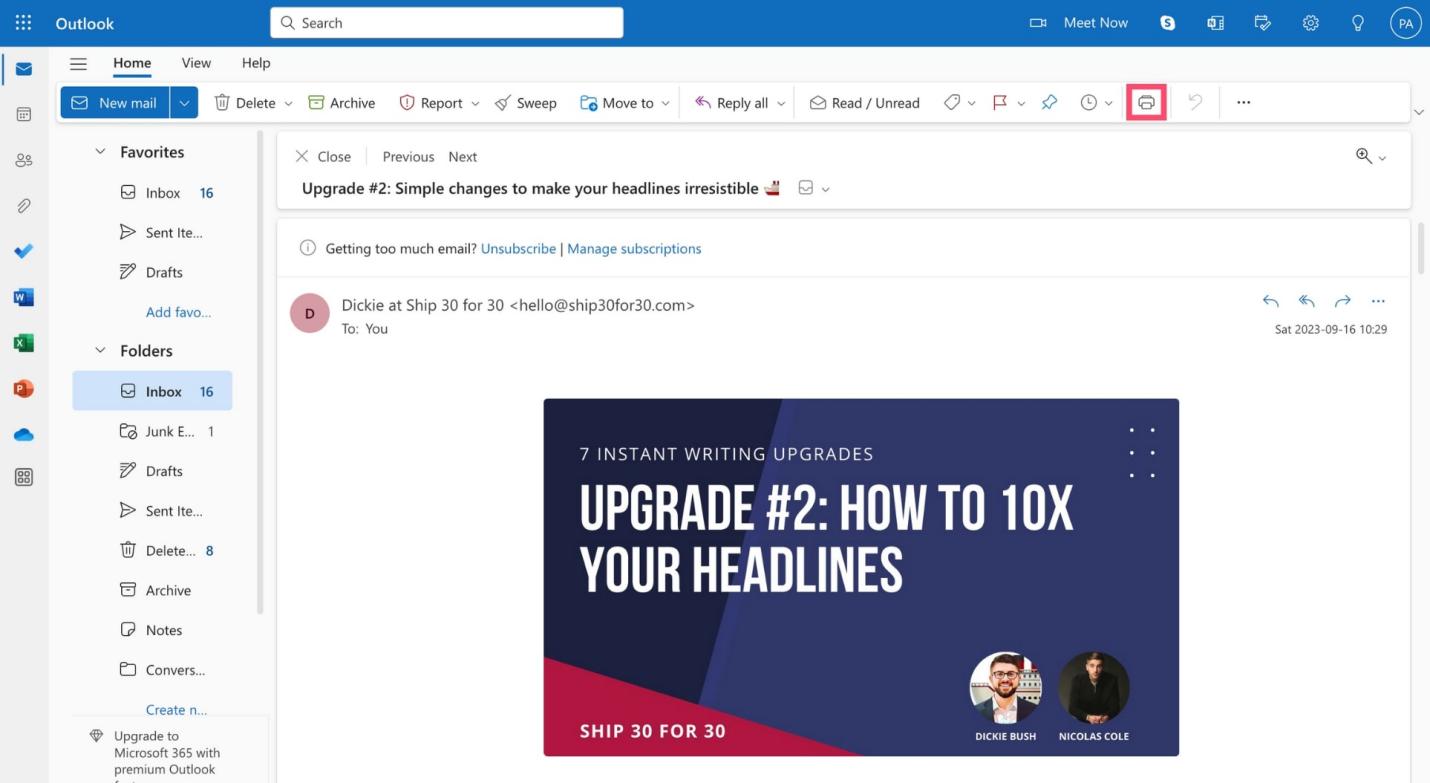The width and height of the screenshot is (1430, 783).
Task: Open Tips lightbulb icon
Action: pos(1358,22)
